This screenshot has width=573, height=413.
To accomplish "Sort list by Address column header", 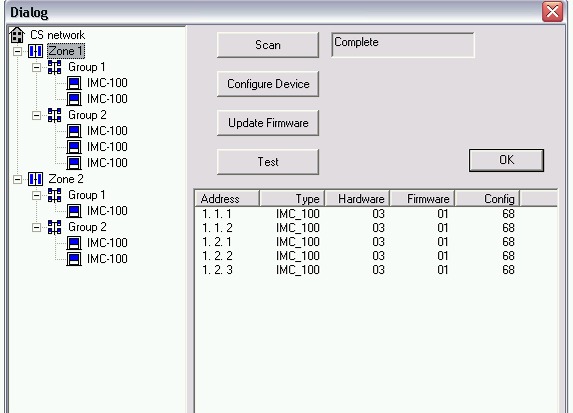I will coord(227,198).
